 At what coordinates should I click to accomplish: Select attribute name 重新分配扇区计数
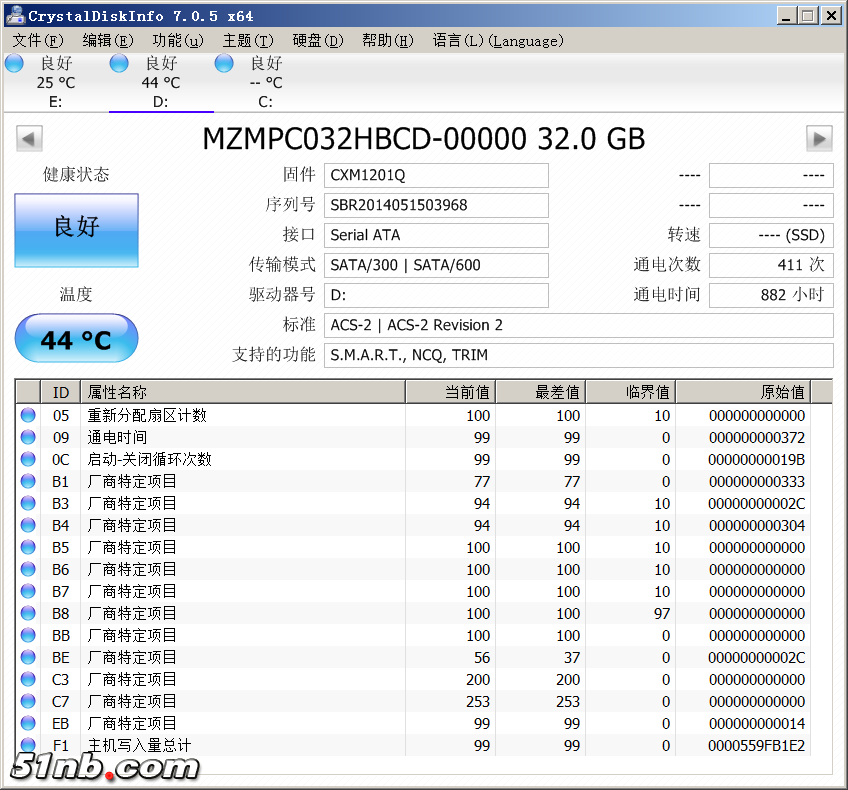tap(147, 415)
